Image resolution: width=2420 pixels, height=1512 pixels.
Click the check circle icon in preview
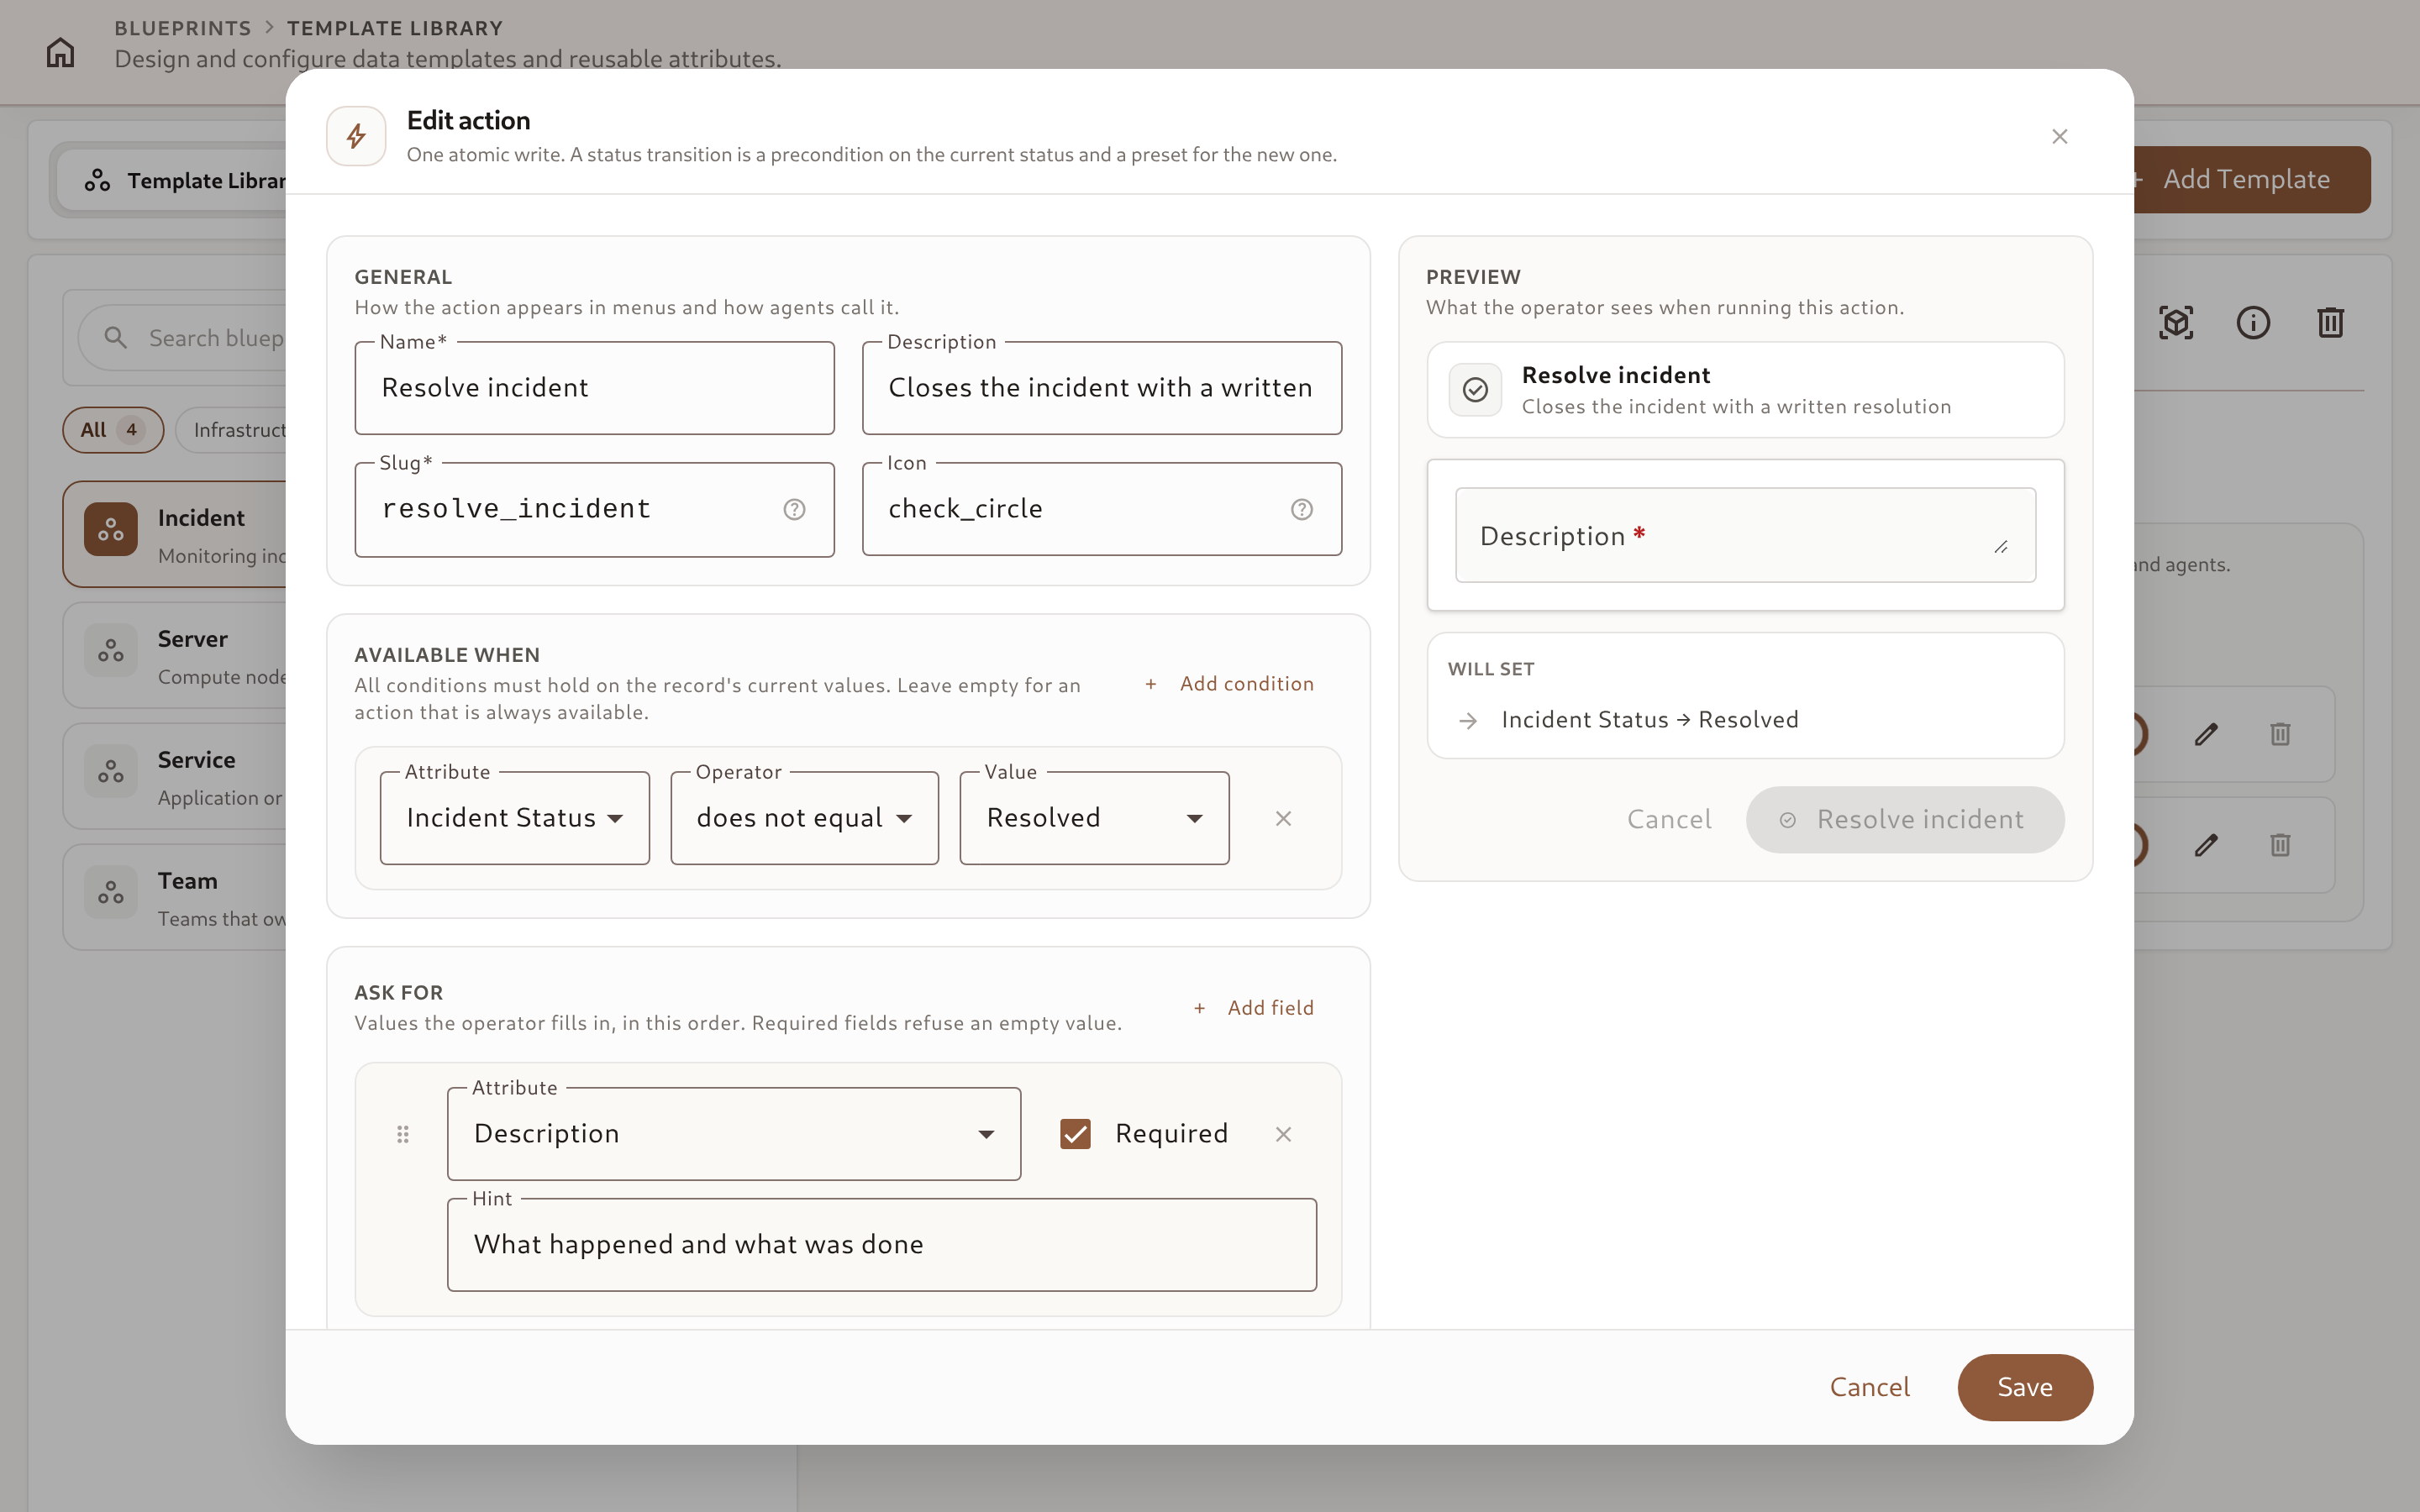1475,390
